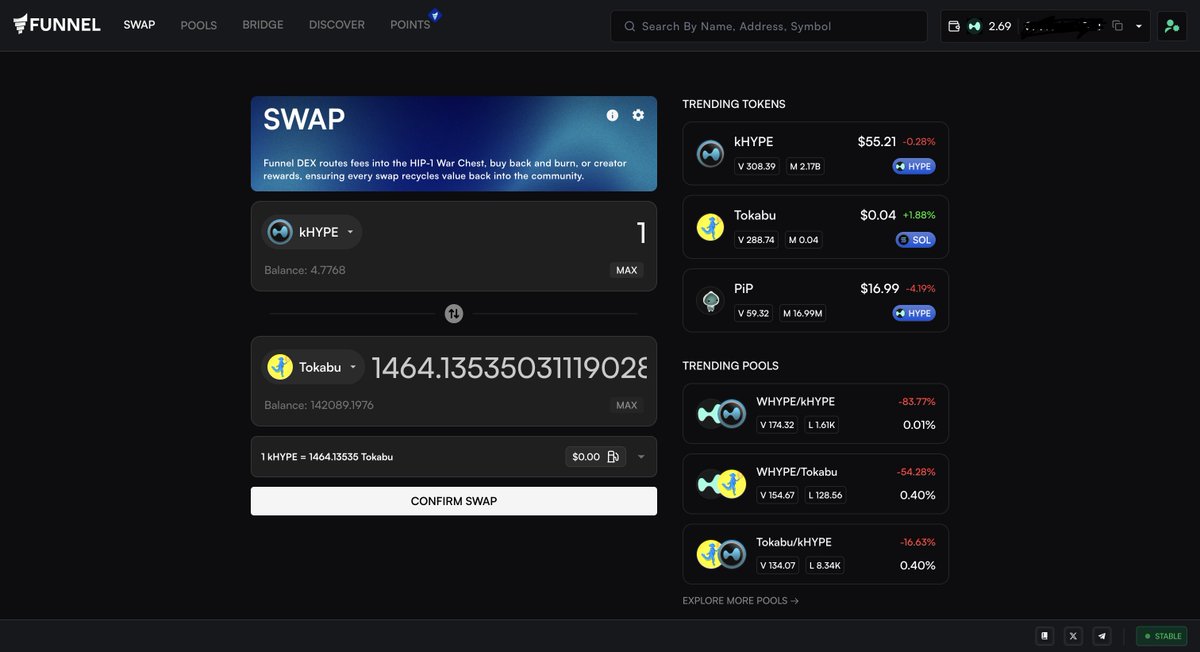Click the HYPE chain badge on PiP card
This screenshot has width=1200, height=652.
tap(914, 313)
